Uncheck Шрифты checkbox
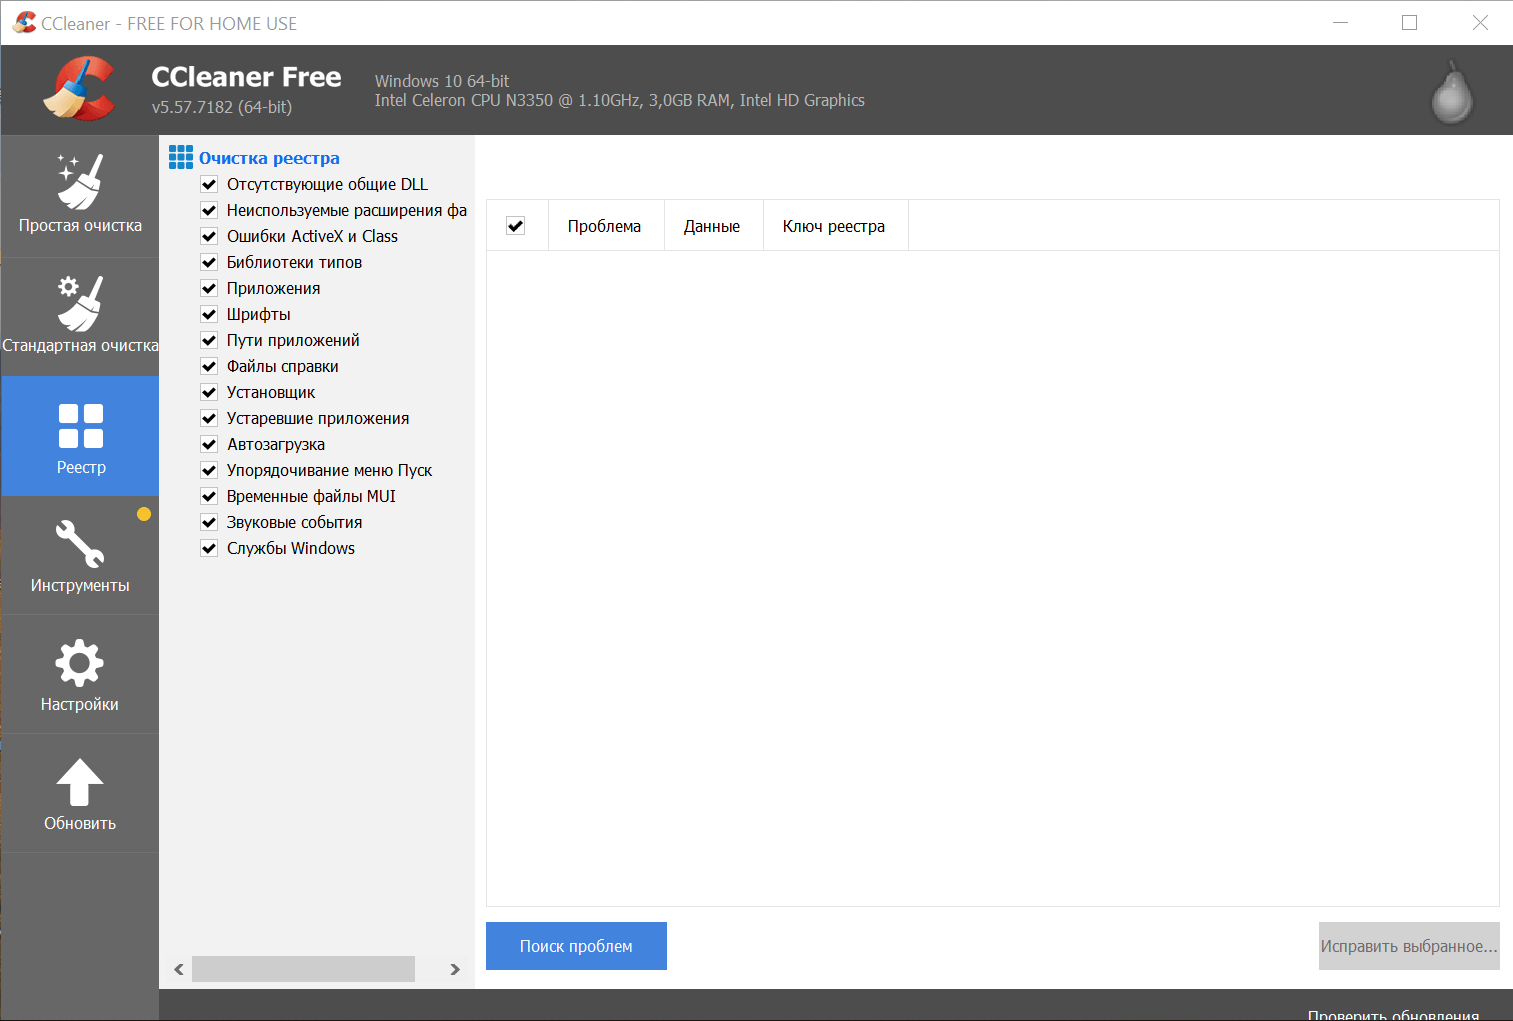The image size is (1513, 1021). point(209,314)
